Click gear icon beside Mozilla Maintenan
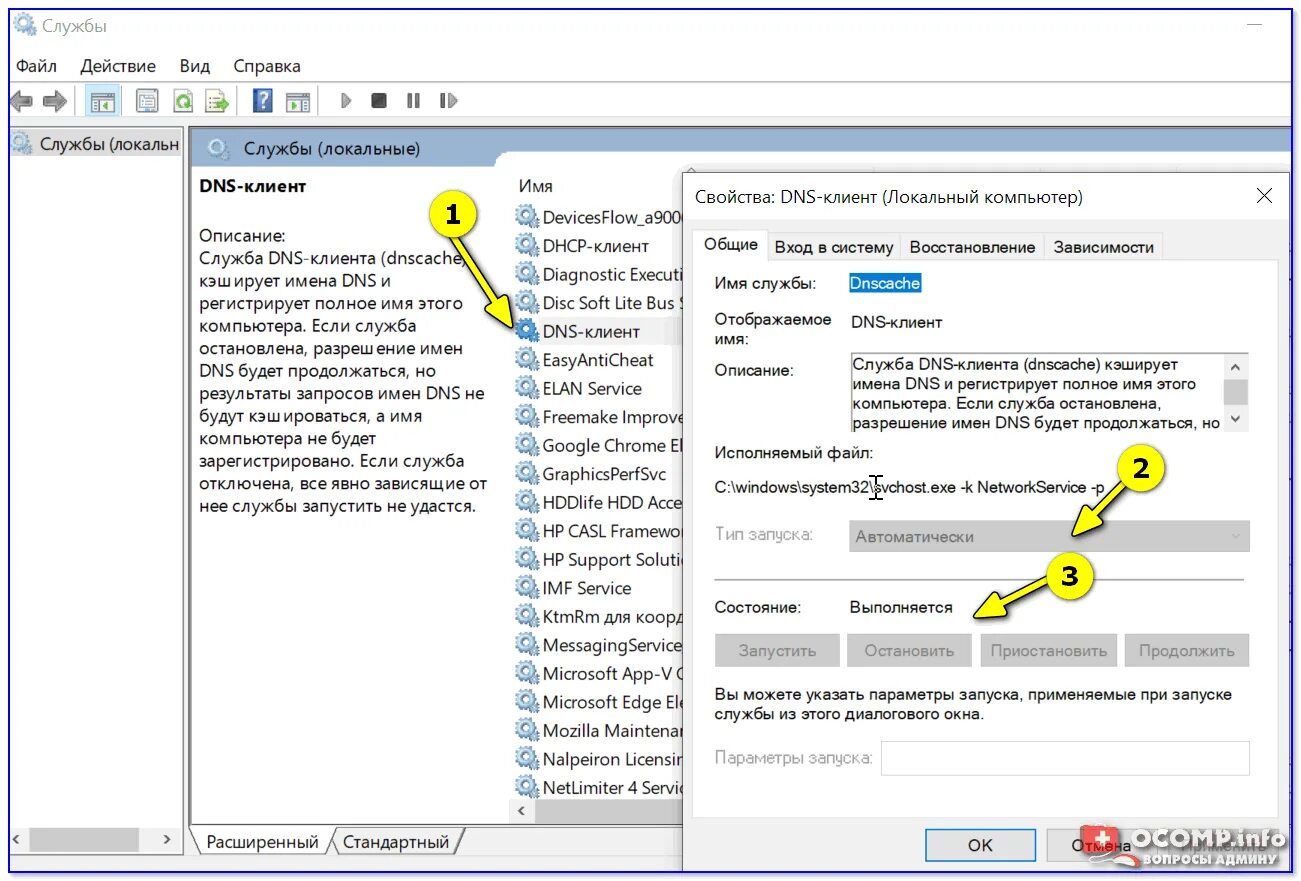 coord(526,730)
